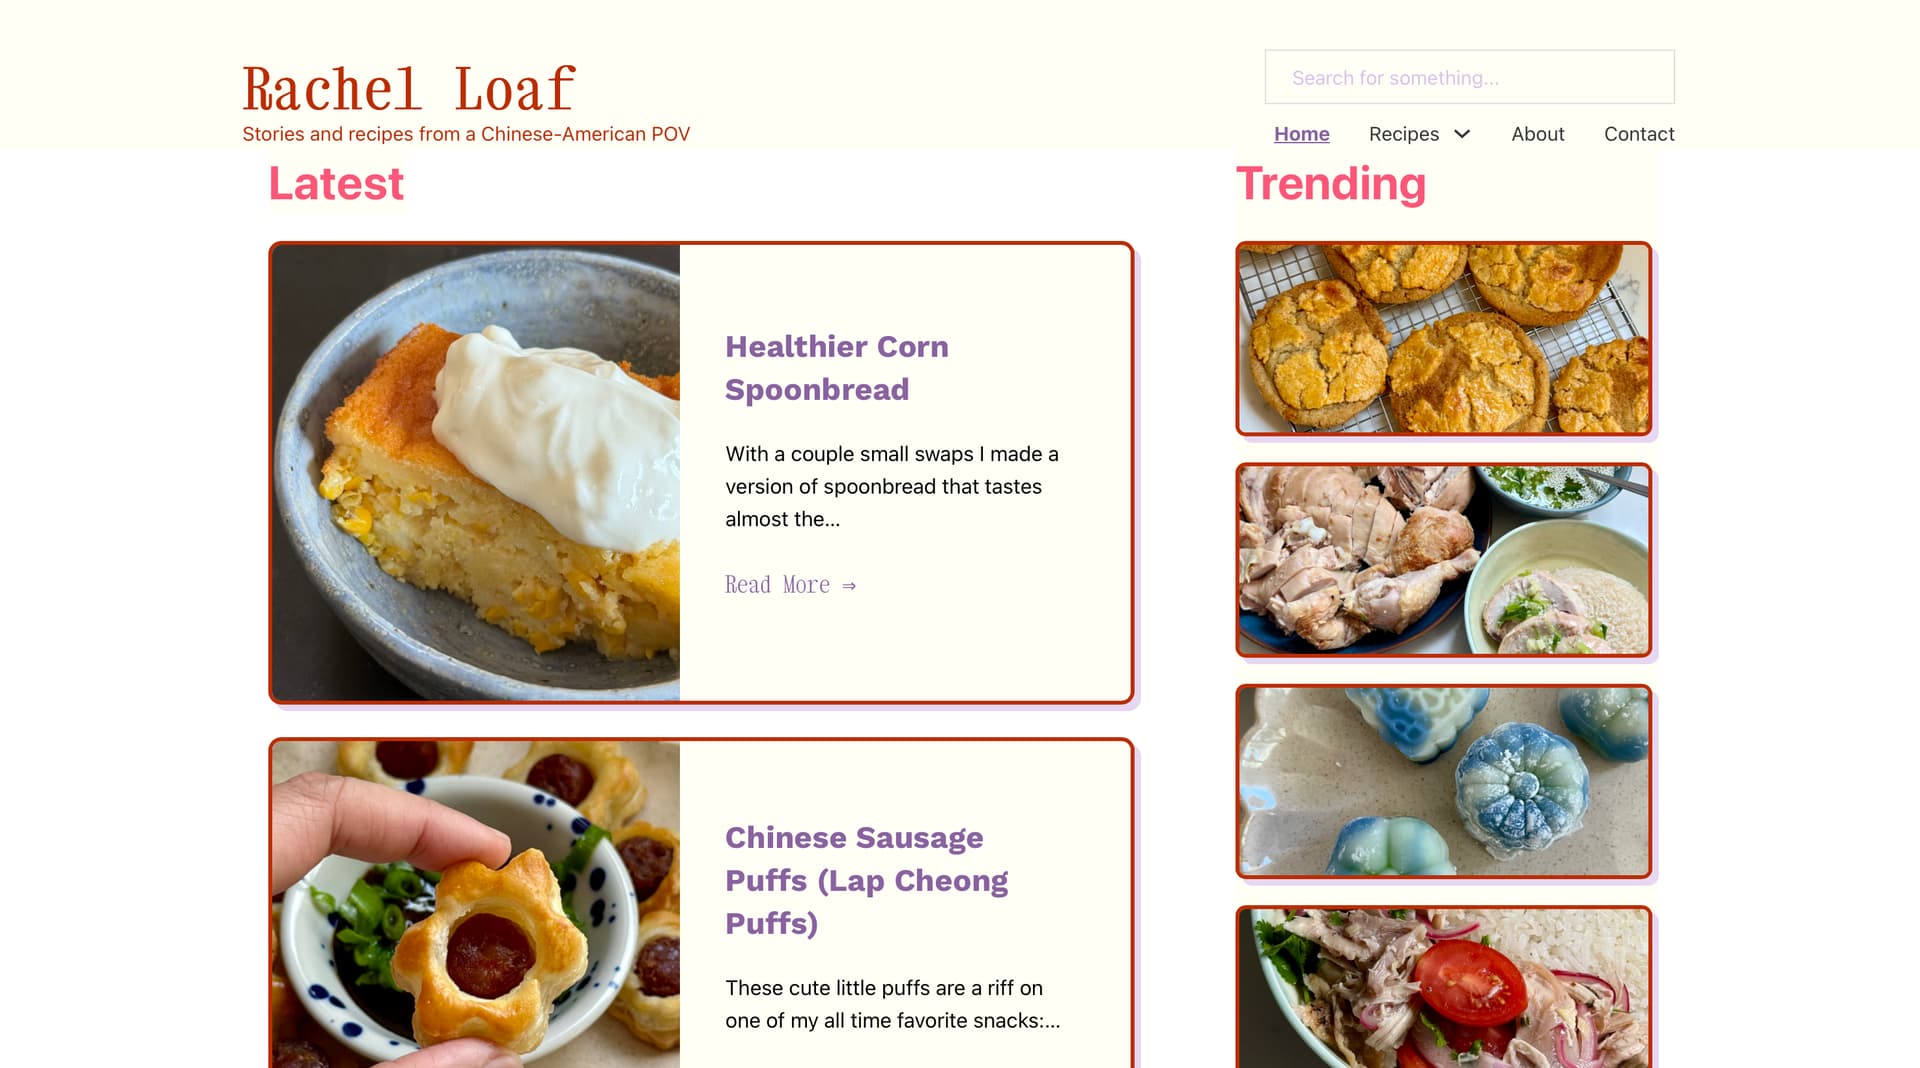Click the Latest section heading
The width and height of the screenshot is (1920, 1068).
click(x=336, y=184)
